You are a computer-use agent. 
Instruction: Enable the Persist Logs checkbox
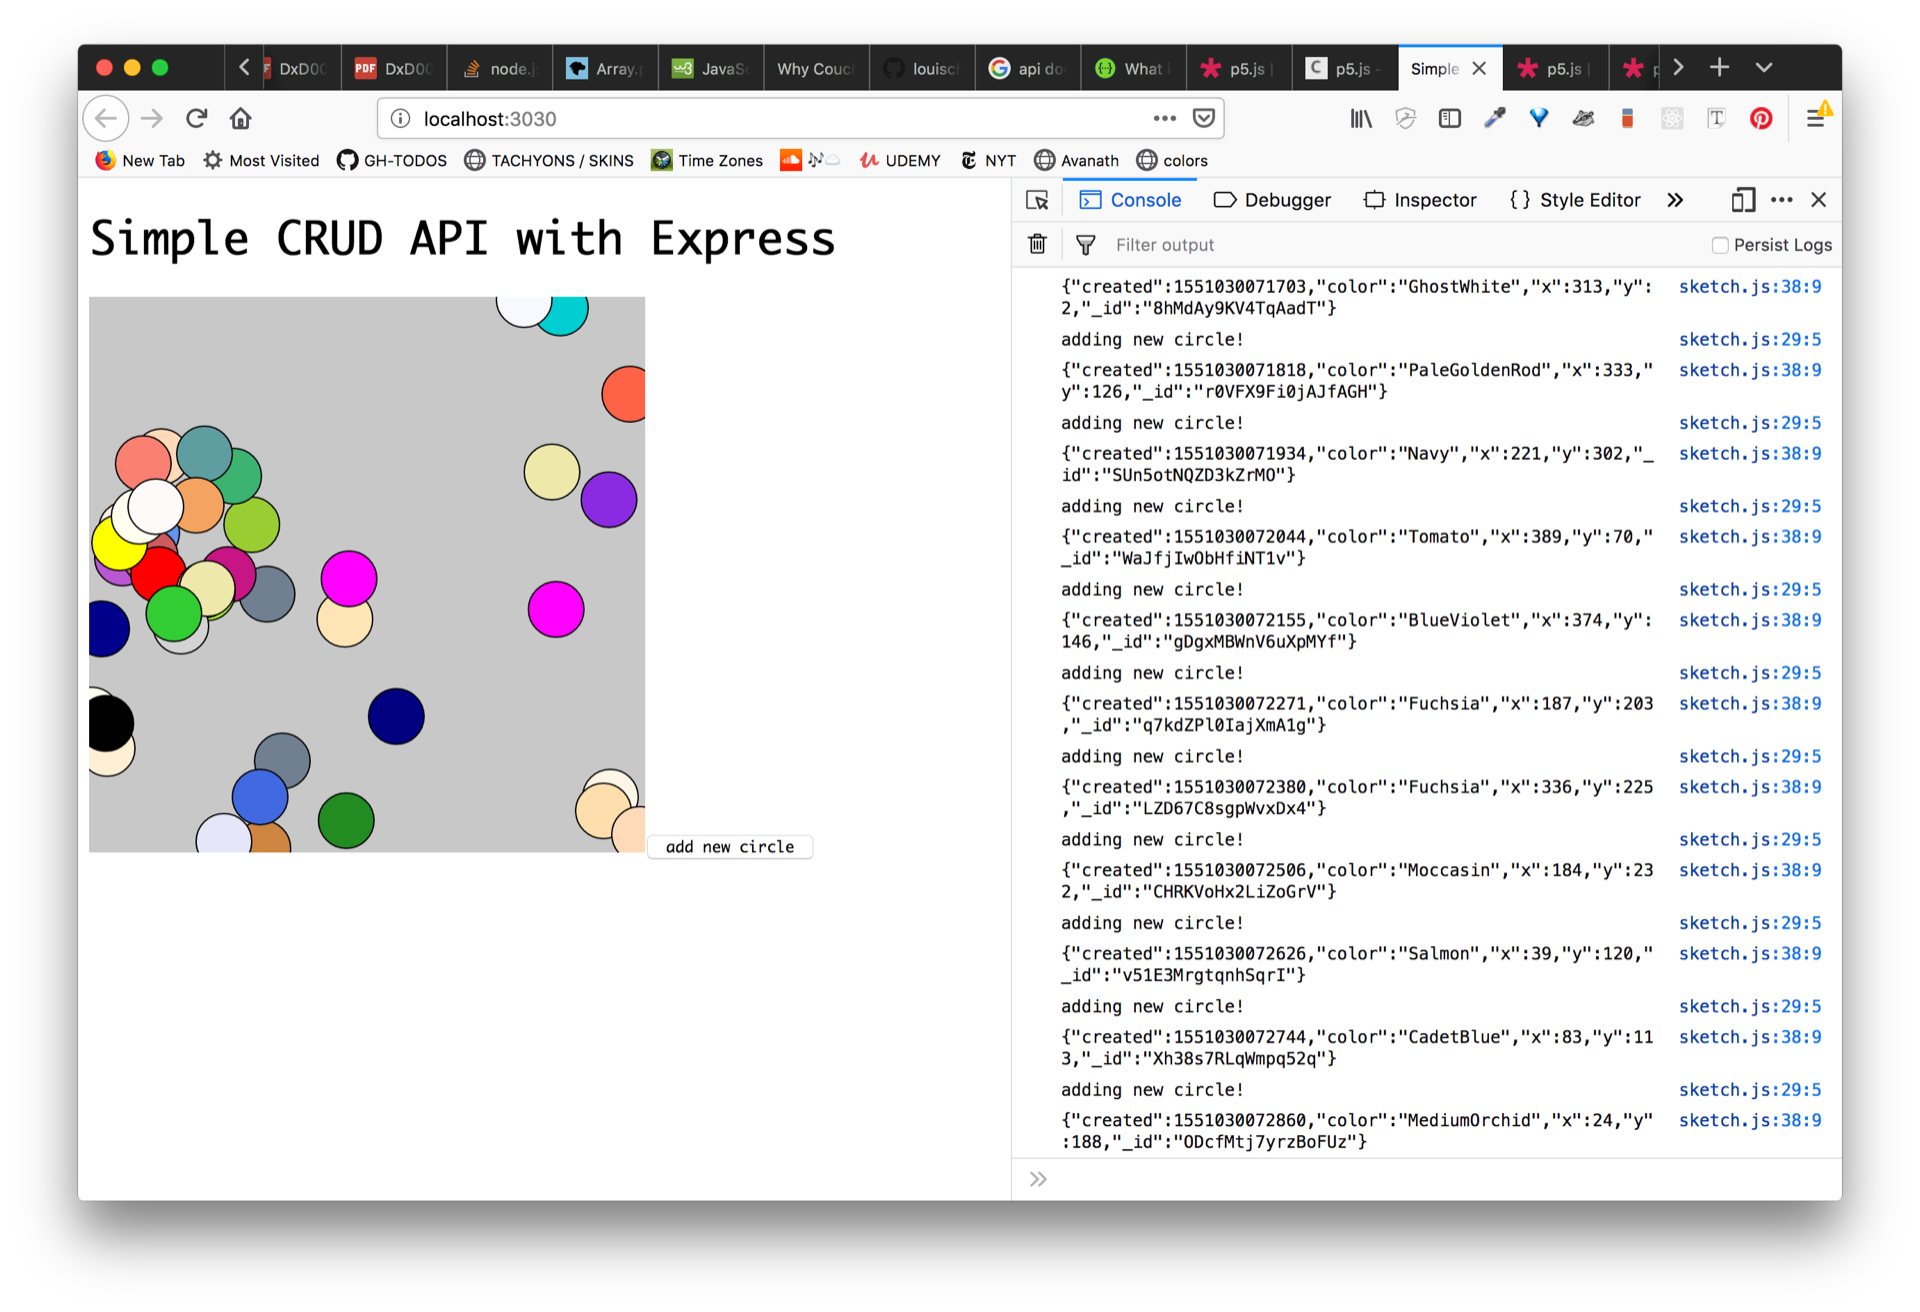1720,245
